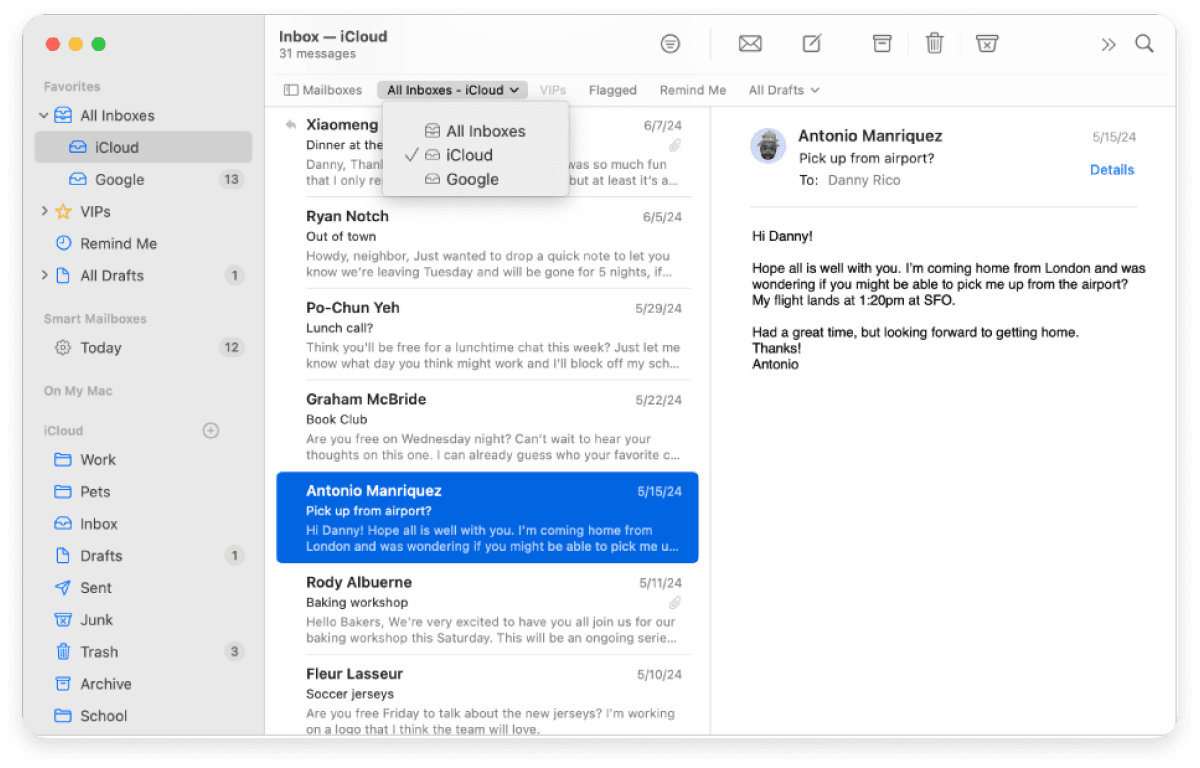Image resolution: width=1200 pixels, height=768 pixels.
Task: Click the Smart Mailboxes section header
Action: coord(95,319)
